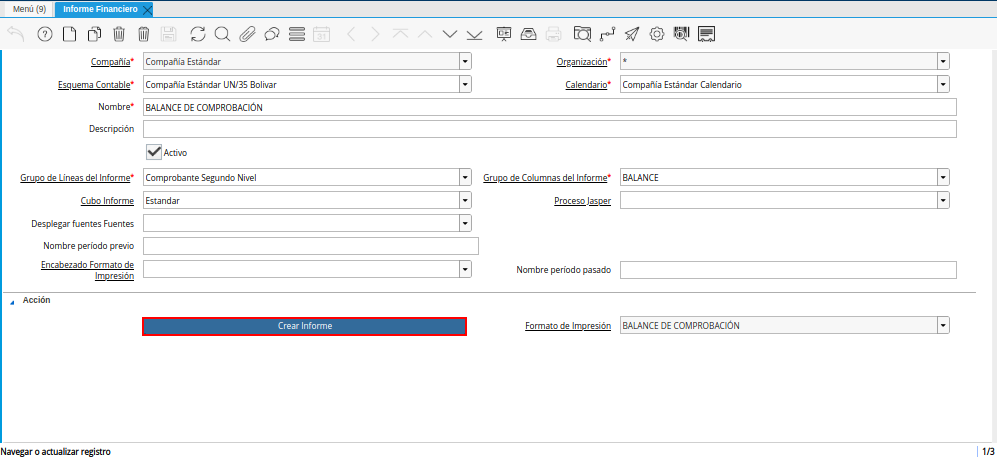The image size is (997, 458).
Task: Uncheck the Activo checkbox
Action: [154, 152]
